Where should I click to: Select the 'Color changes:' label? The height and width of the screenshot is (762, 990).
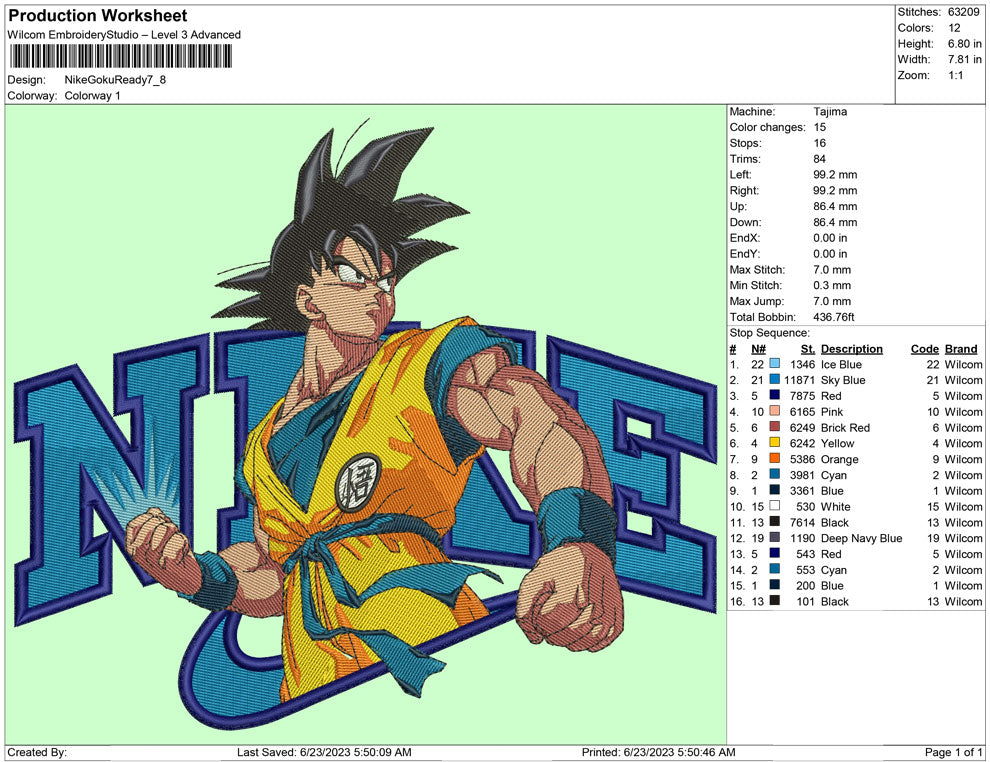click(x=768, y=127)
